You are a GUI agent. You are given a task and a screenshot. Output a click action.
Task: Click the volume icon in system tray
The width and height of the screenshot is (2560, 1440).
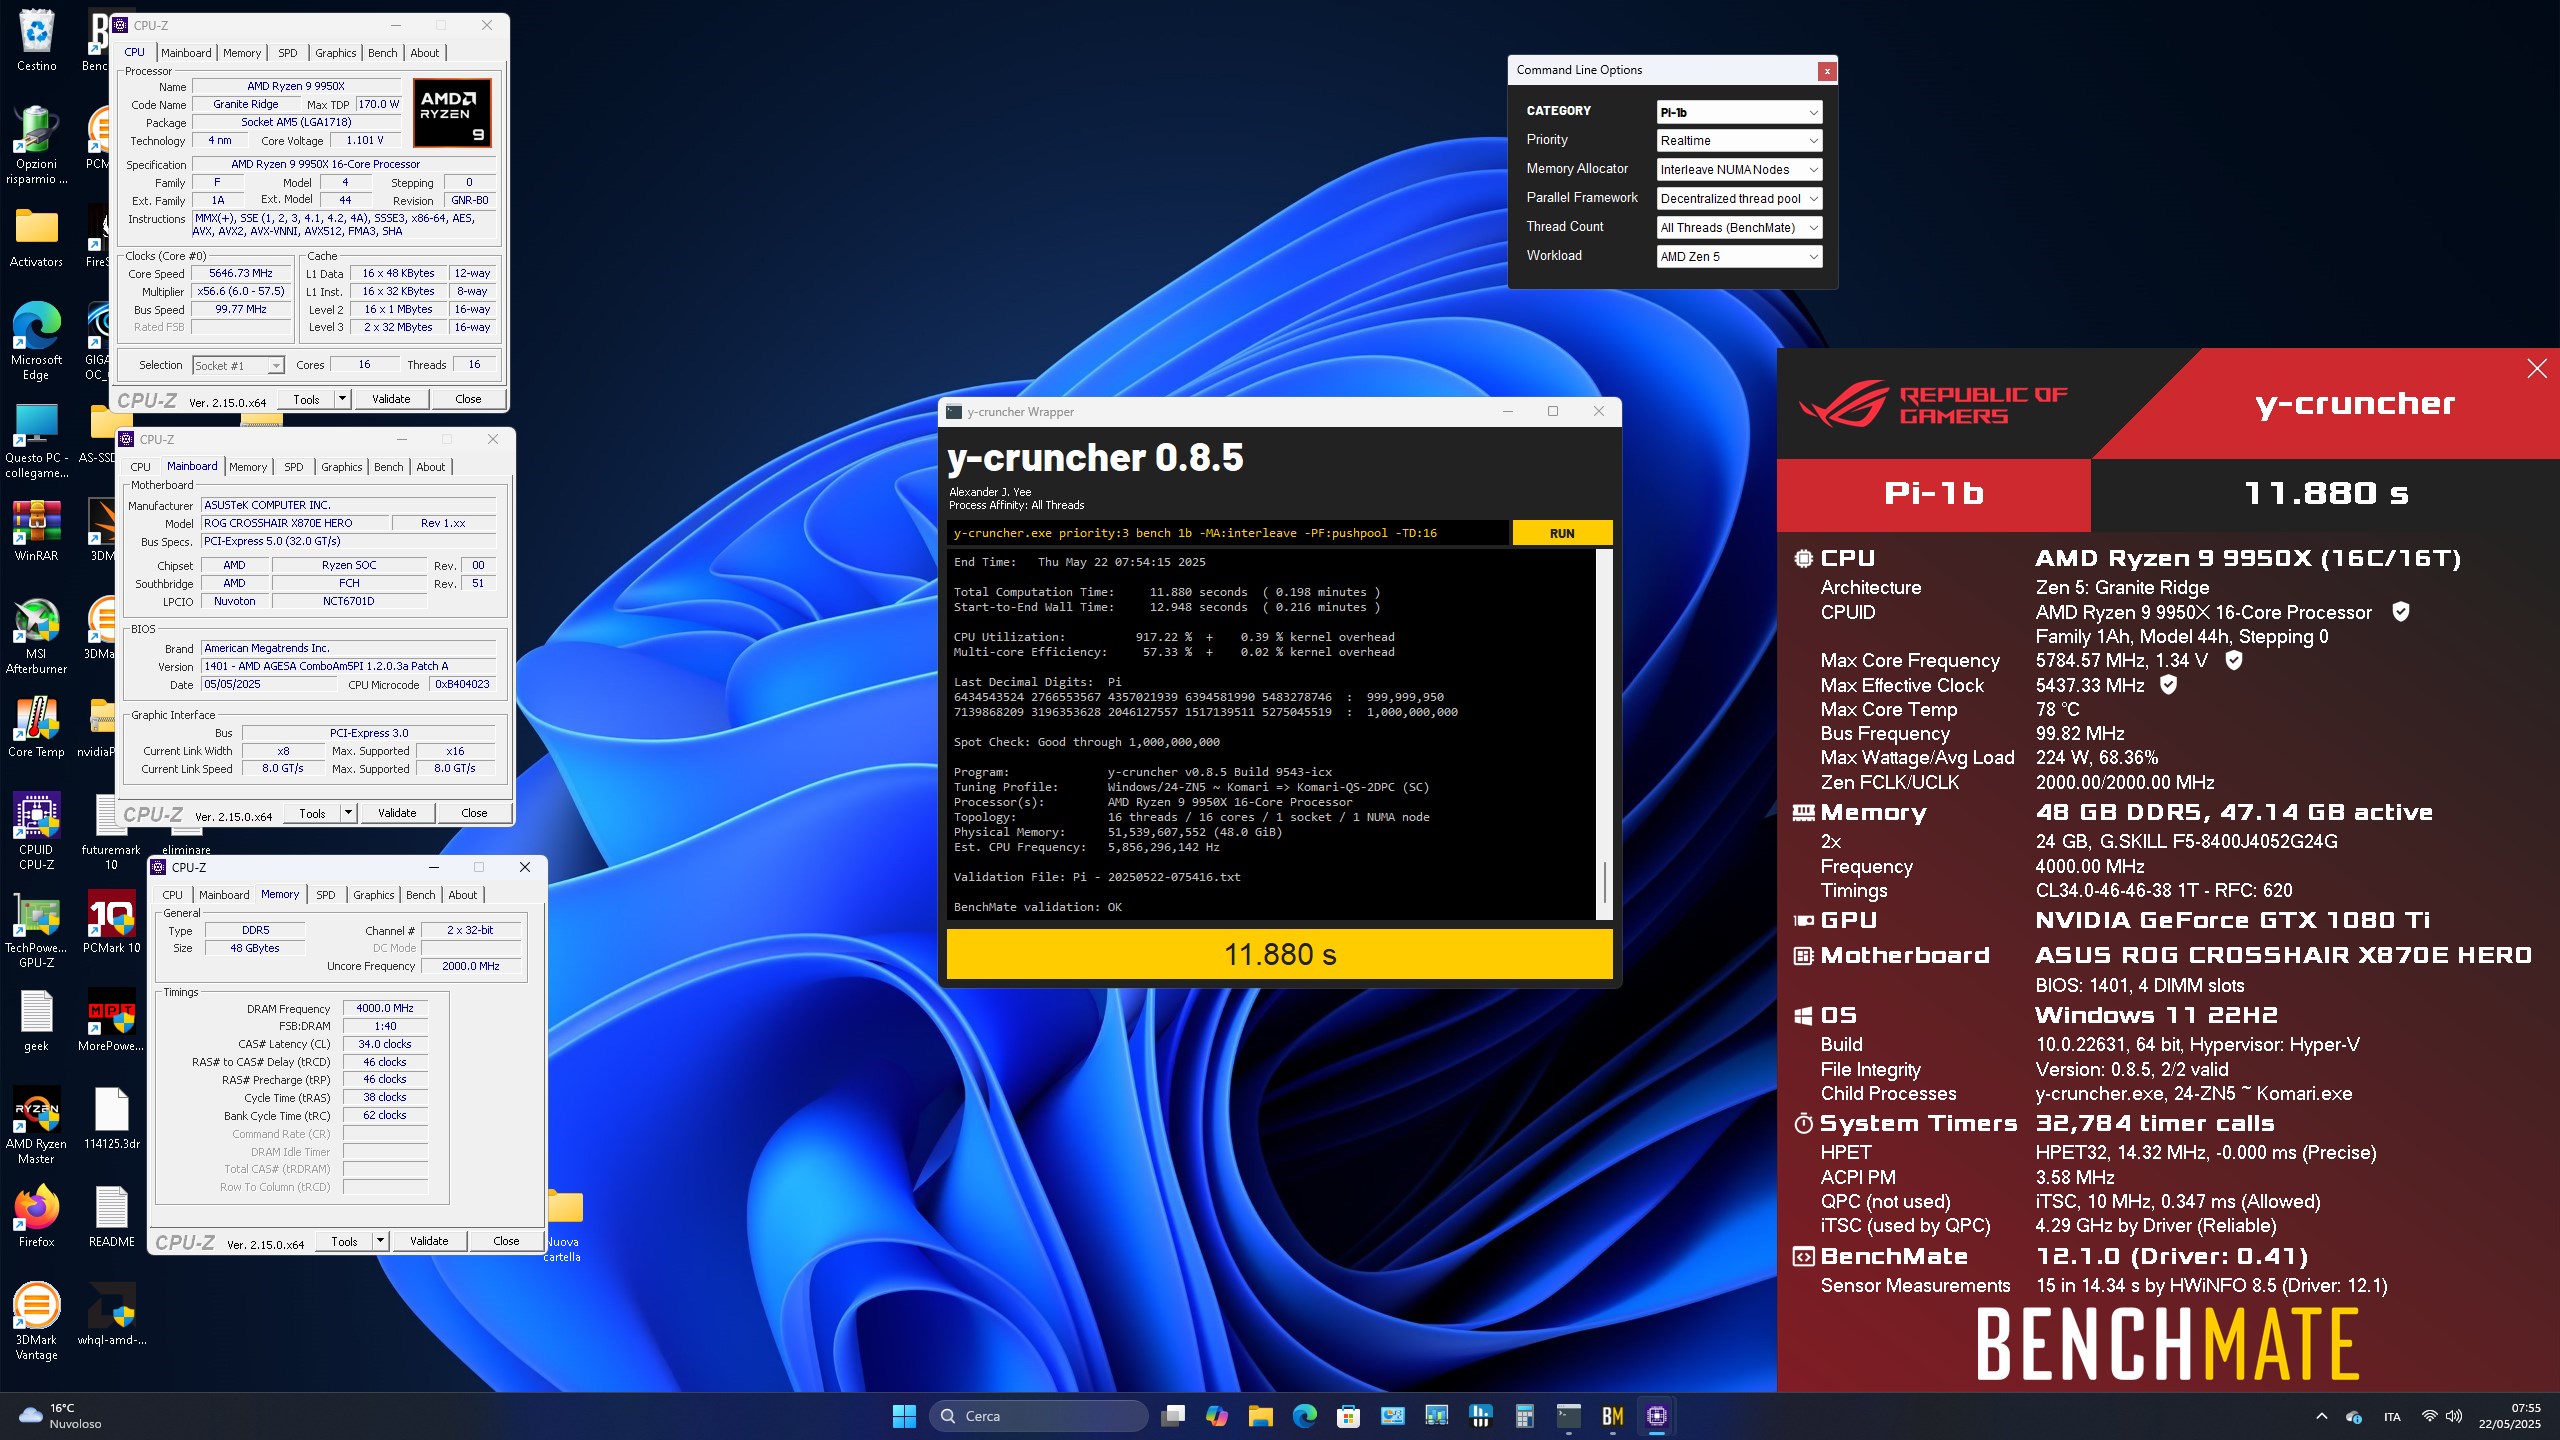2454,1416
